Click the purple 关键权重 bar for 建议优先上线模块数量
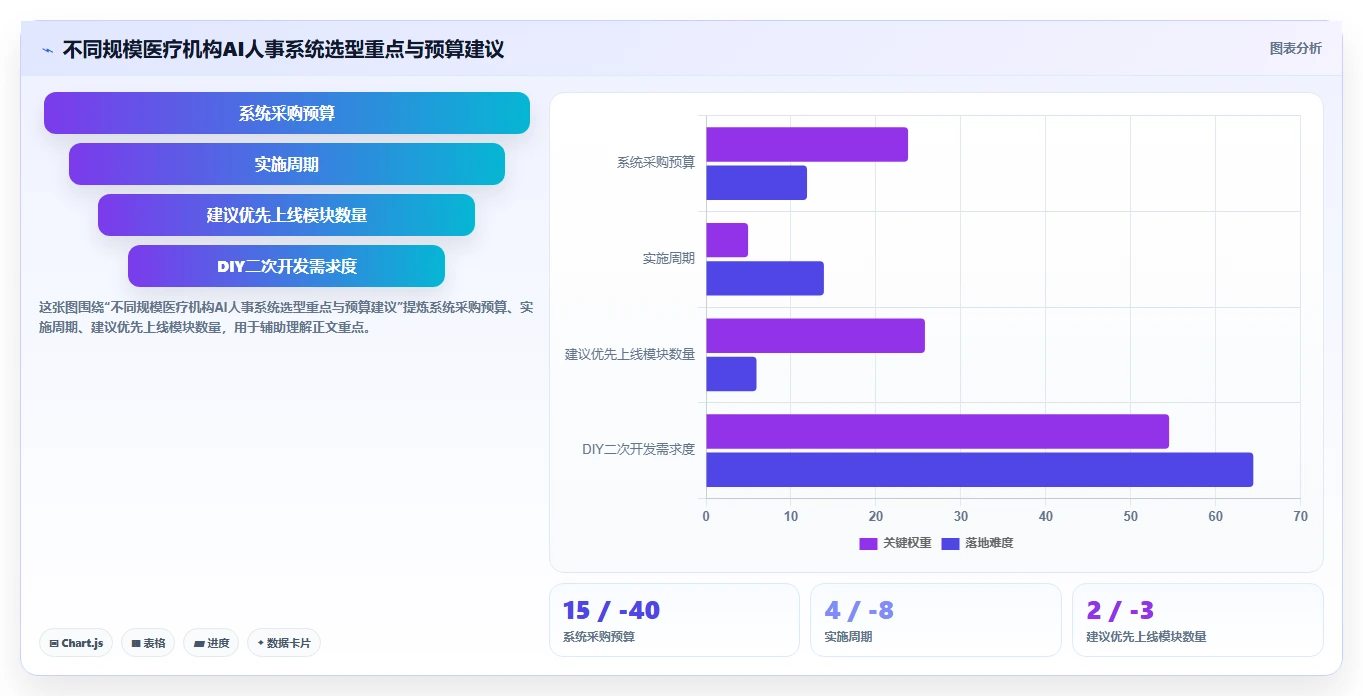 point(815,335)
